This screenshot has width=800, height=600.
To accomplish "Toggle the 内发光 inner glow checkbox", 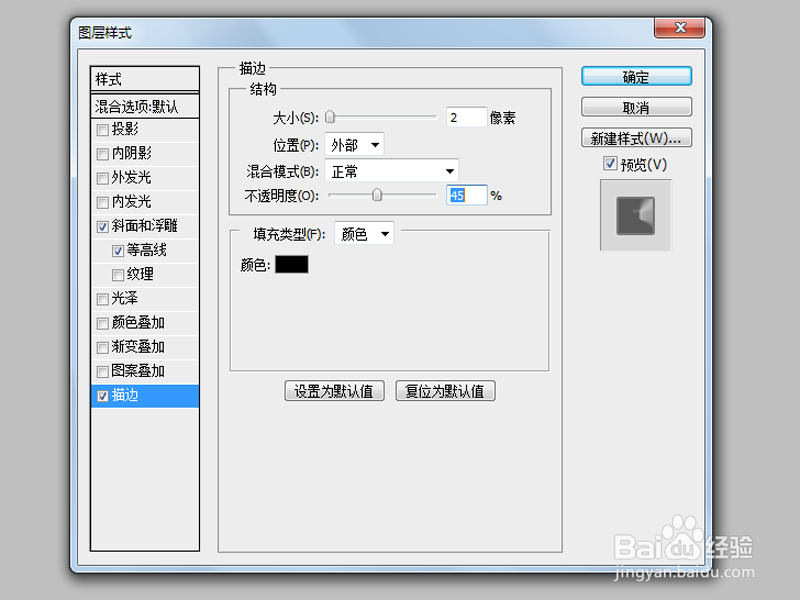I will point(103,202).
